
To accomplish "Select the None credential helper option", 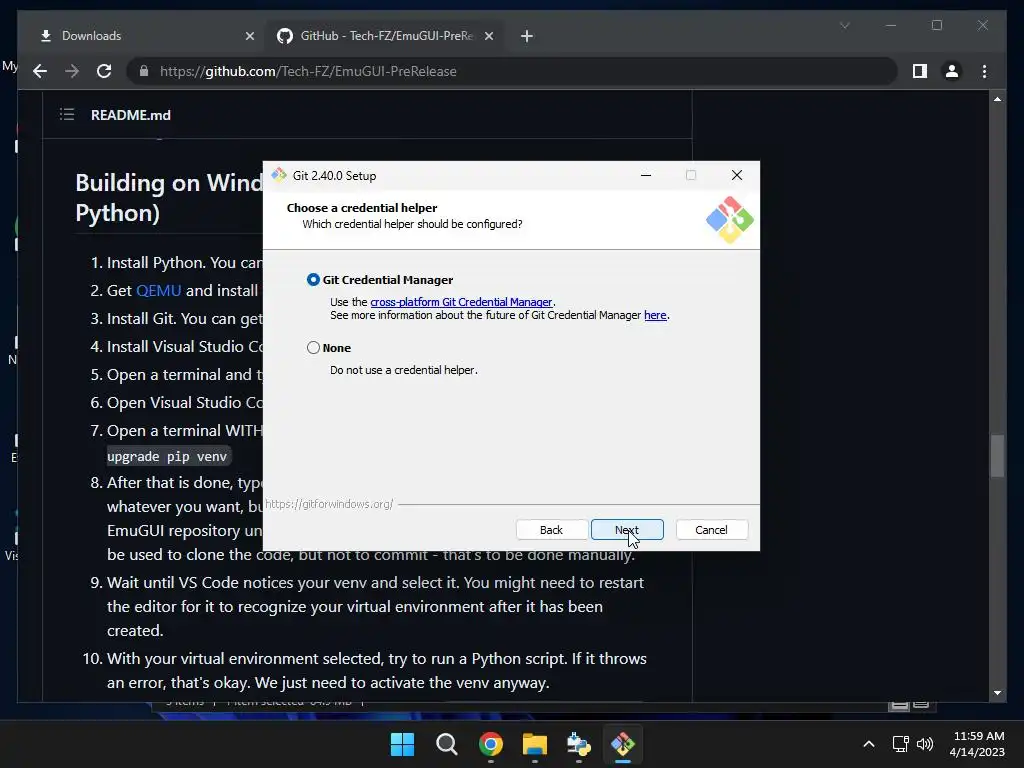I will pyautogui.click(x=313, y=347).
